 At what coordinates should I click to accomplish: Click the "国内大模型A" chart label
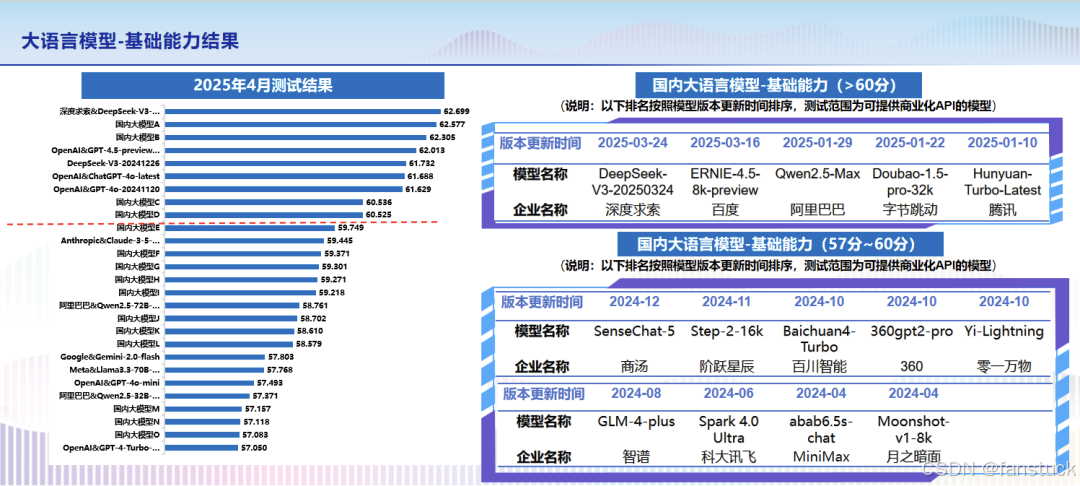pos(138,124)
